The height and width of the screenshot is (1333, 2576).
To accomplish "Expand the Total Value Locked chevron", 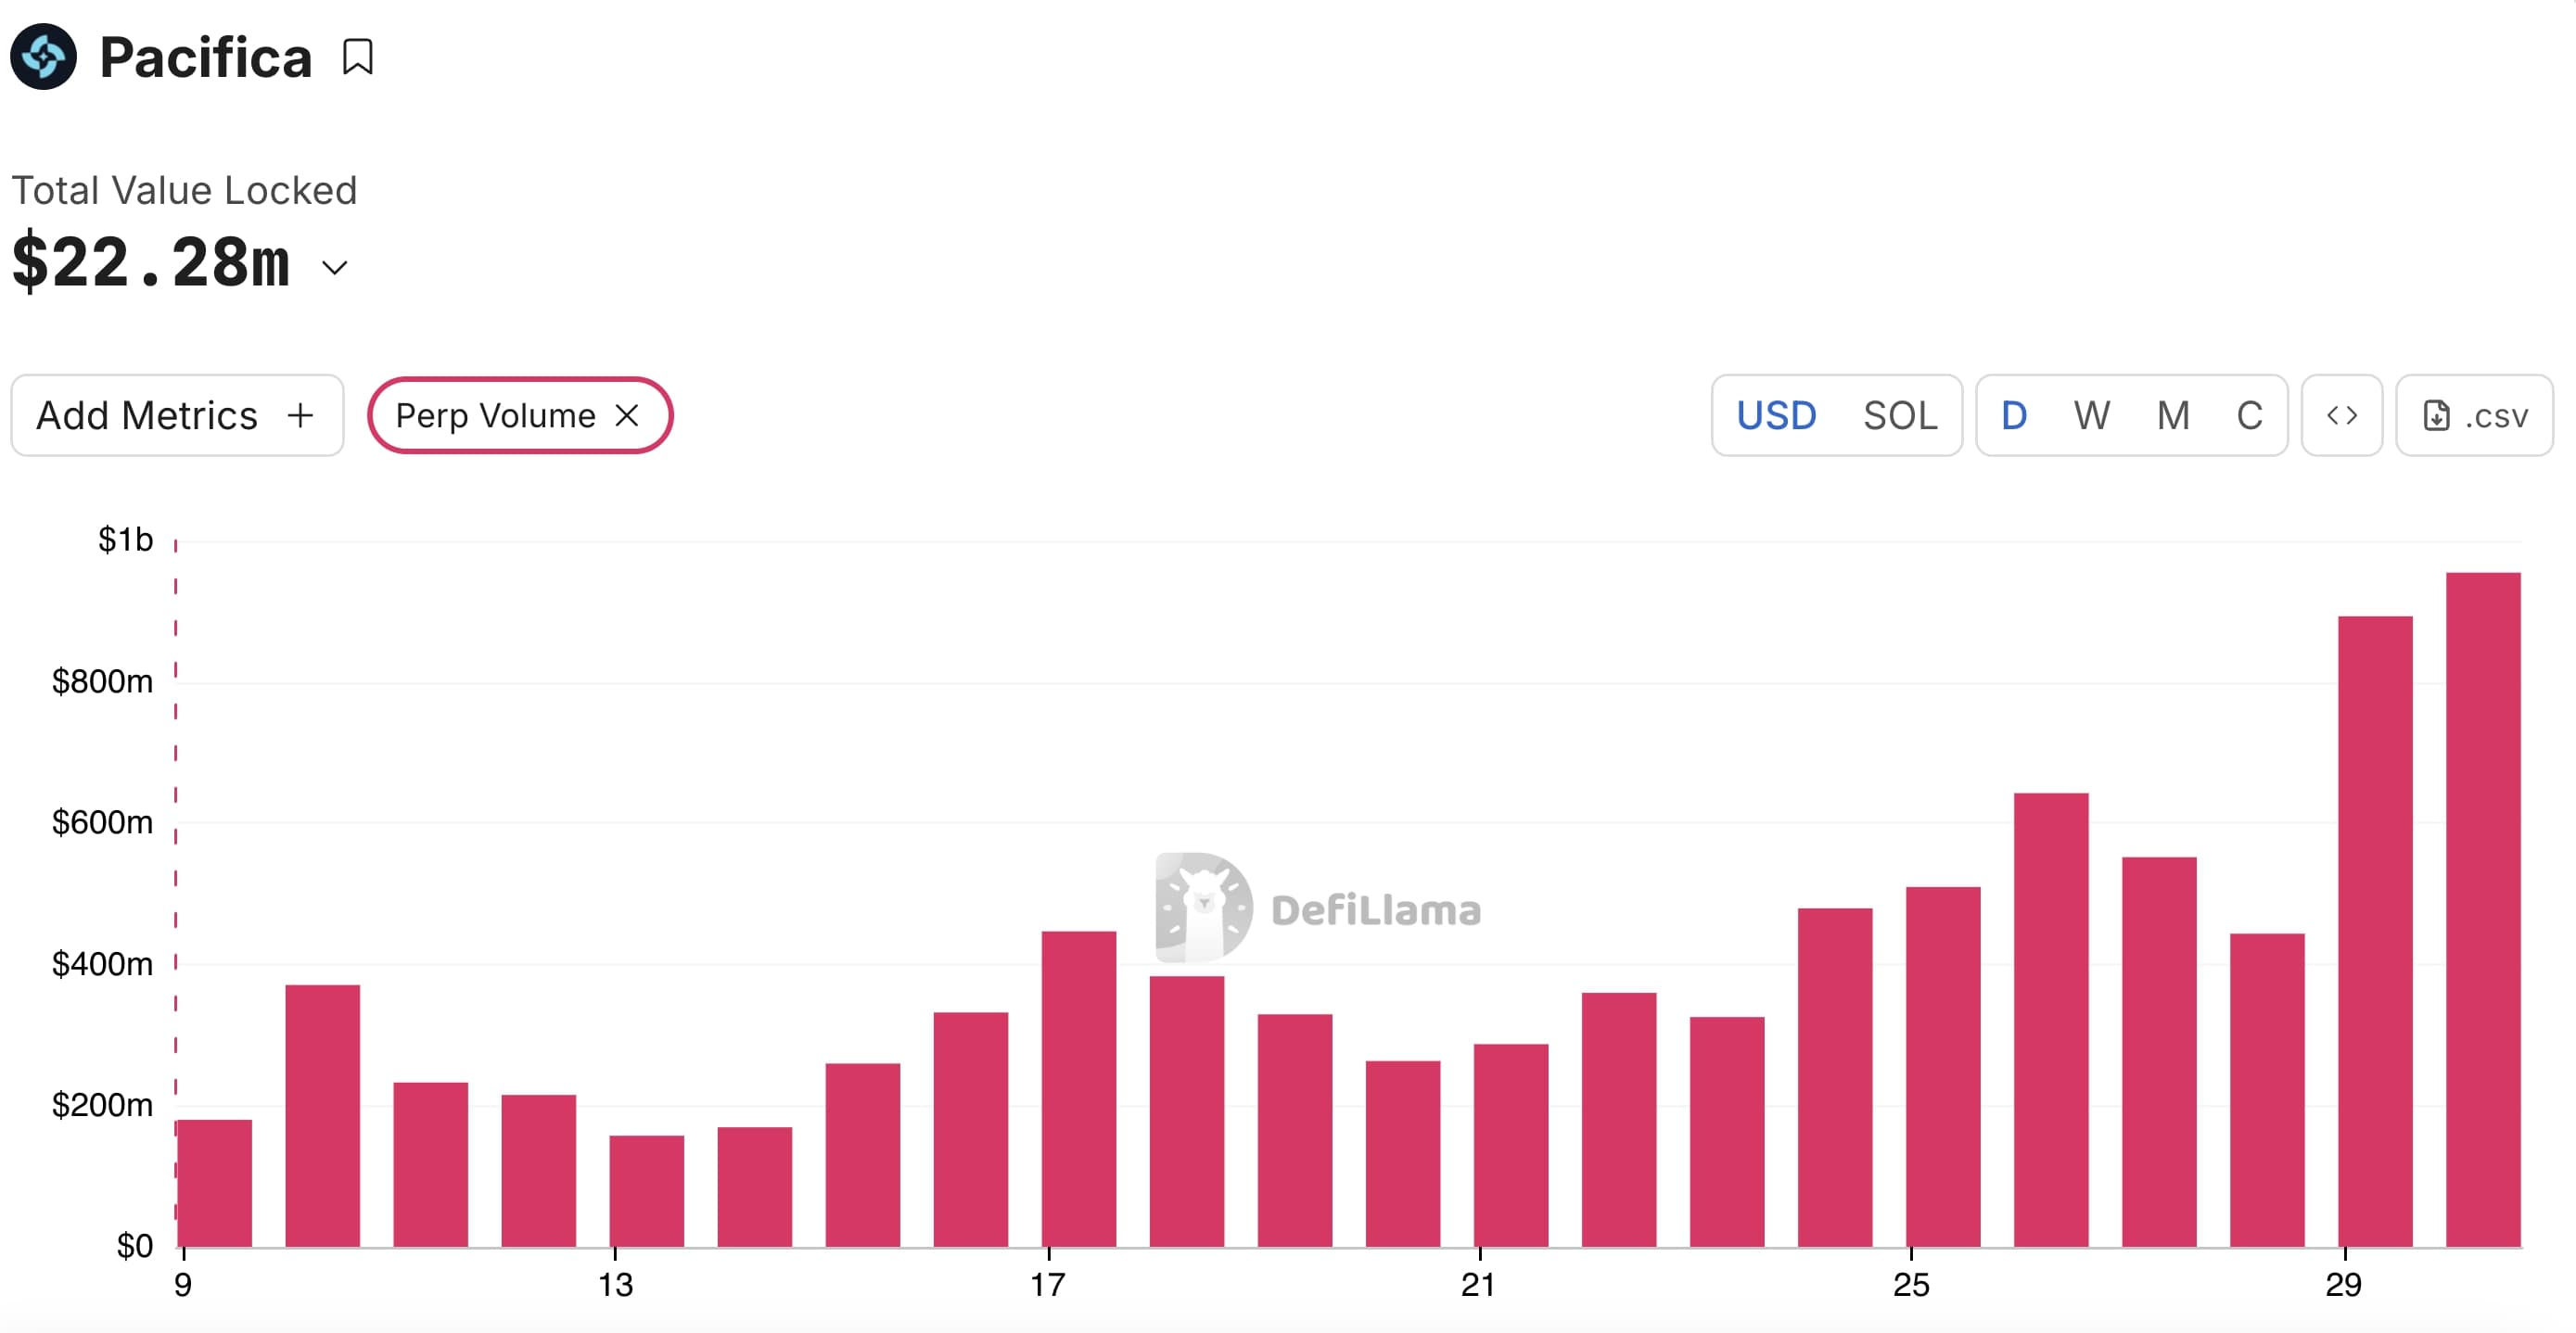I will click(335, 267).
